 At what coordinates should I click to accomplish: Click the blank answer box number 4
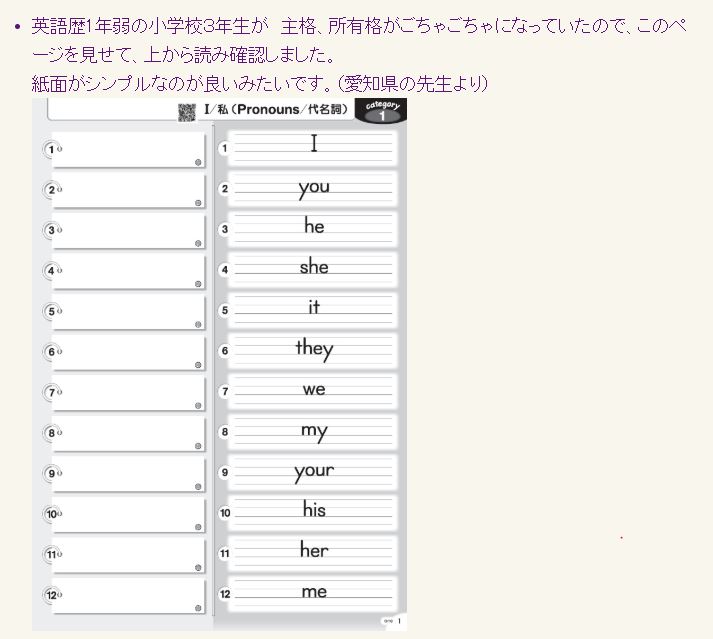pos(128,271)
